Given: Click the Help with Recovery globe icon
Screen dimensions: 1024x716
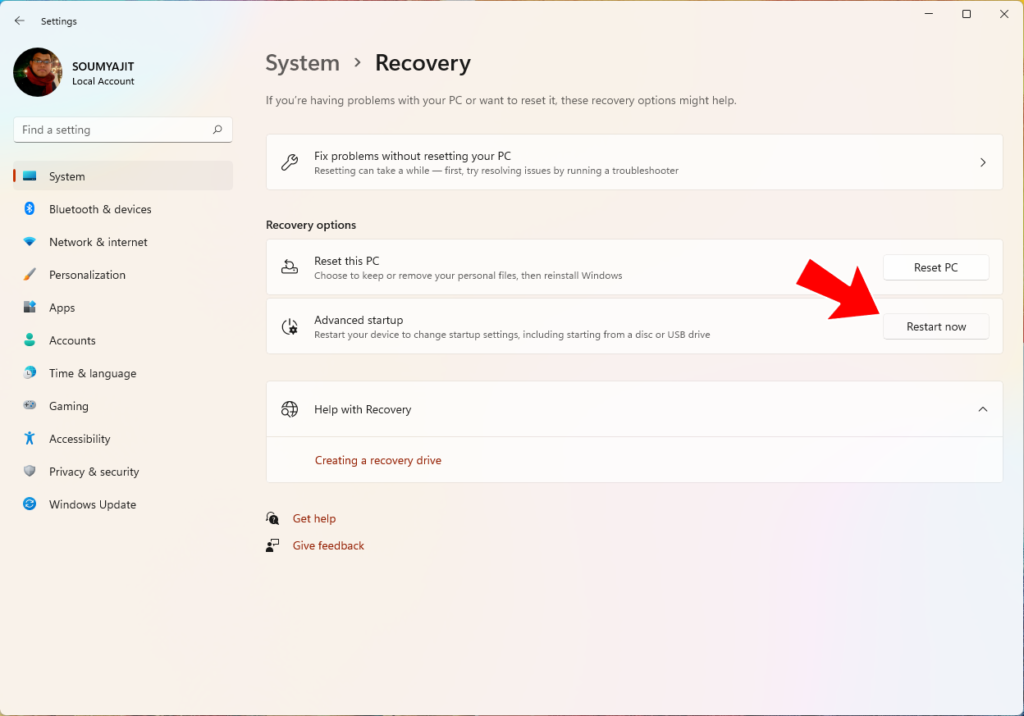Looking at the screenshot, I should click(289, 409).
